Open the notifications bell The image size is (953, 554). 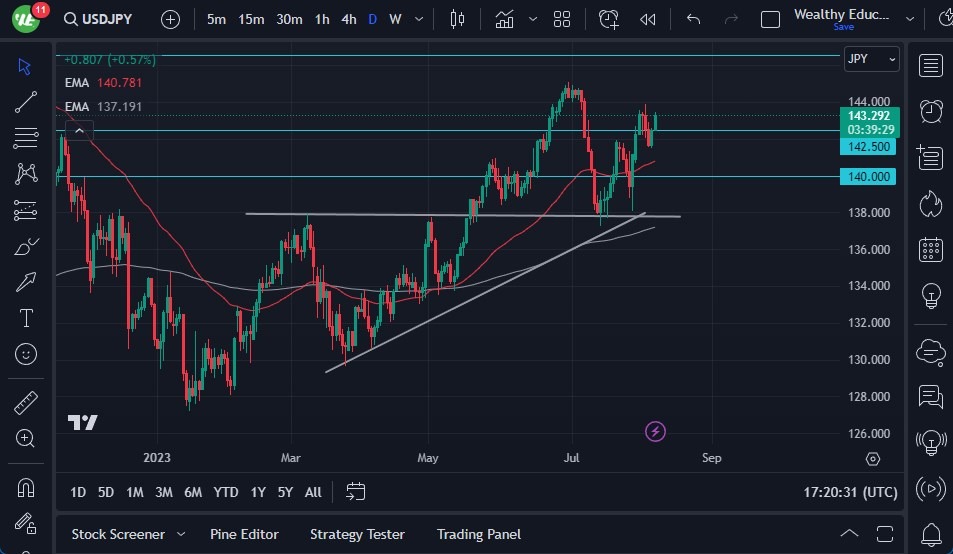pyautogui.click(x=931, y=535)
